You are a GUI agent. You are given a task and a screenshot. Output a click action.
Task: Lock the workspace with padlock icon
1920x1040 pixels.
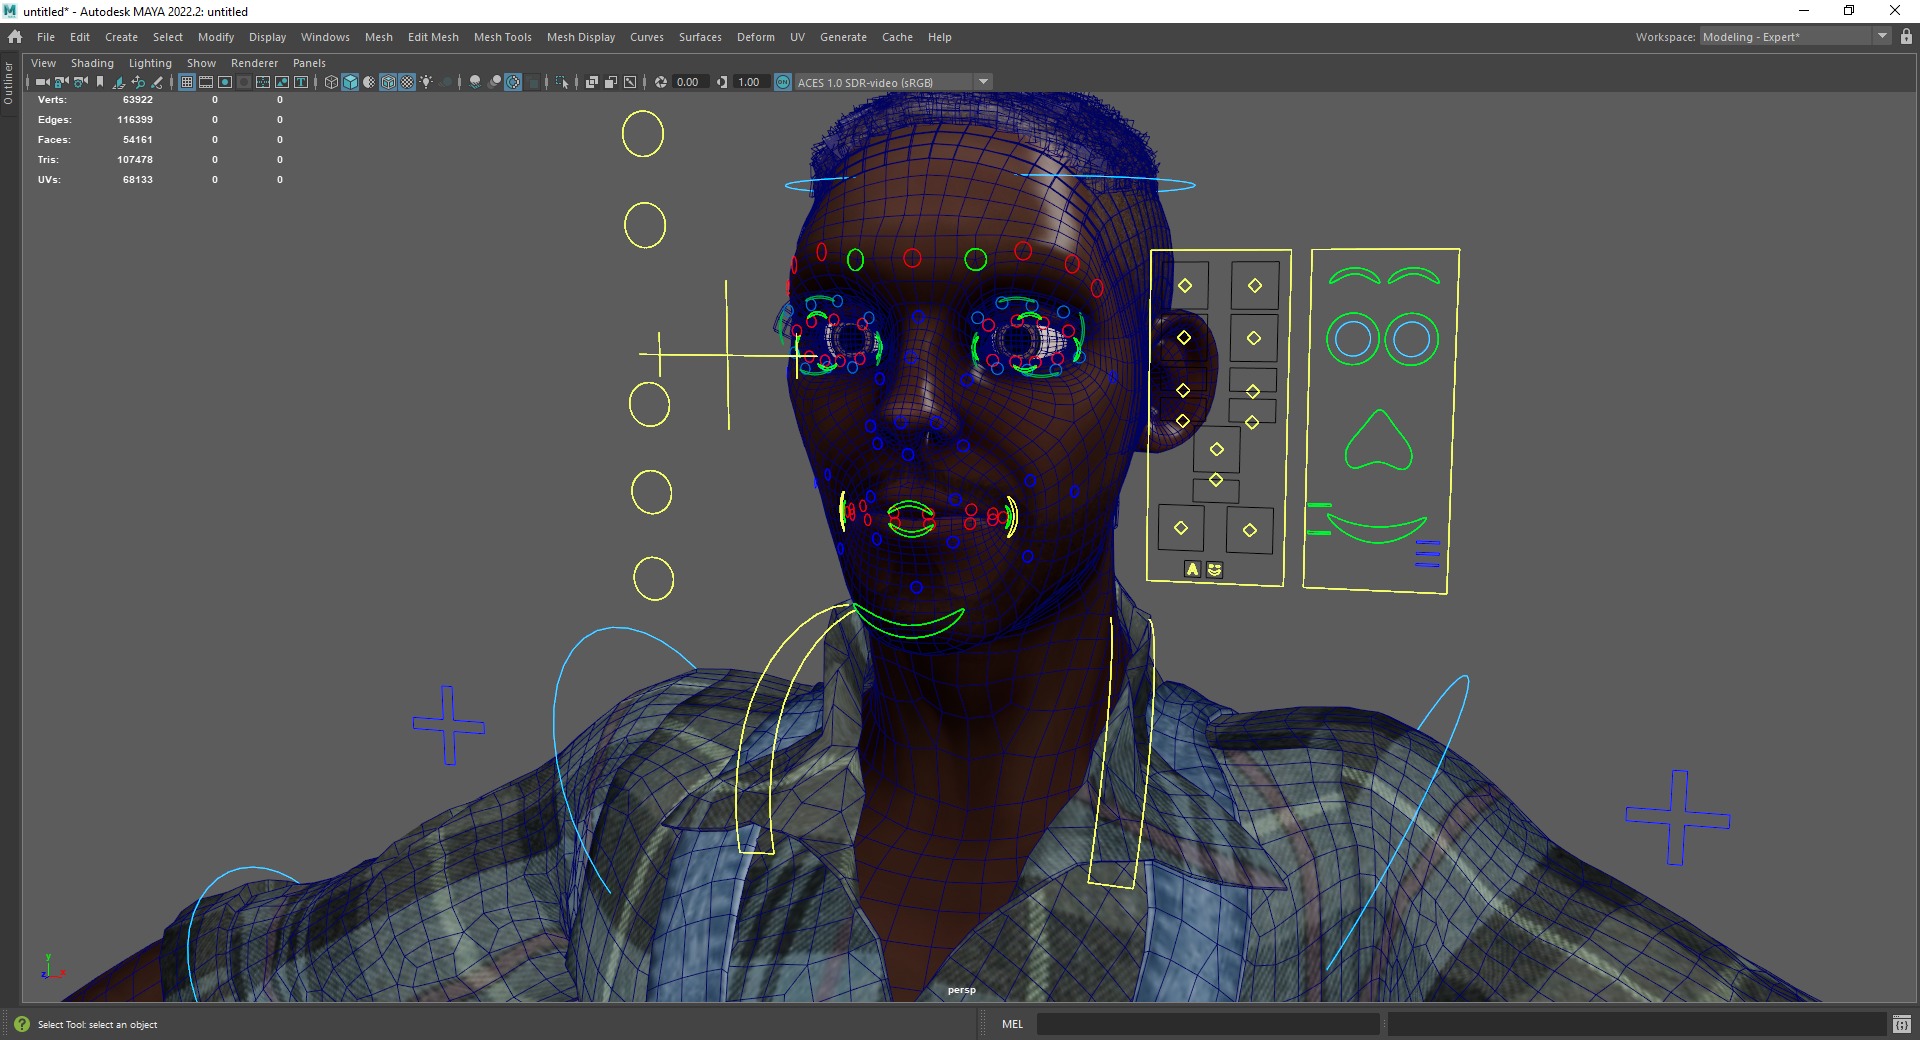1906,36
